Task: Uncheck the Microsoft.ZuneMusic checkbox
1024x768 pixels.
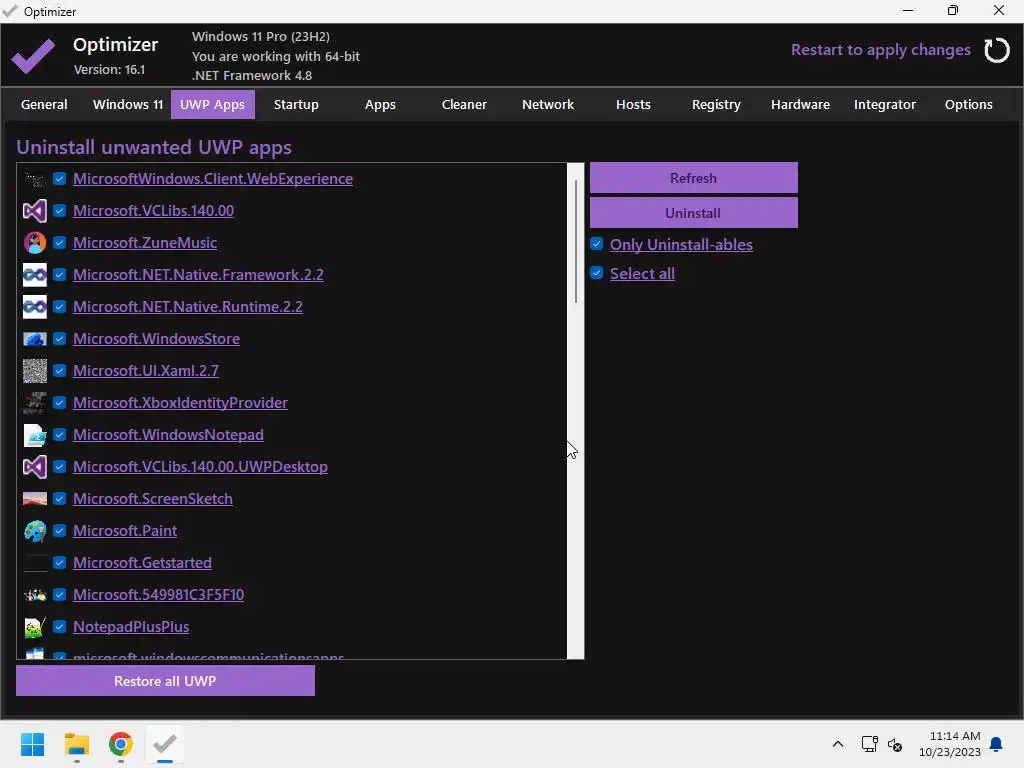Action: point(59,243)
